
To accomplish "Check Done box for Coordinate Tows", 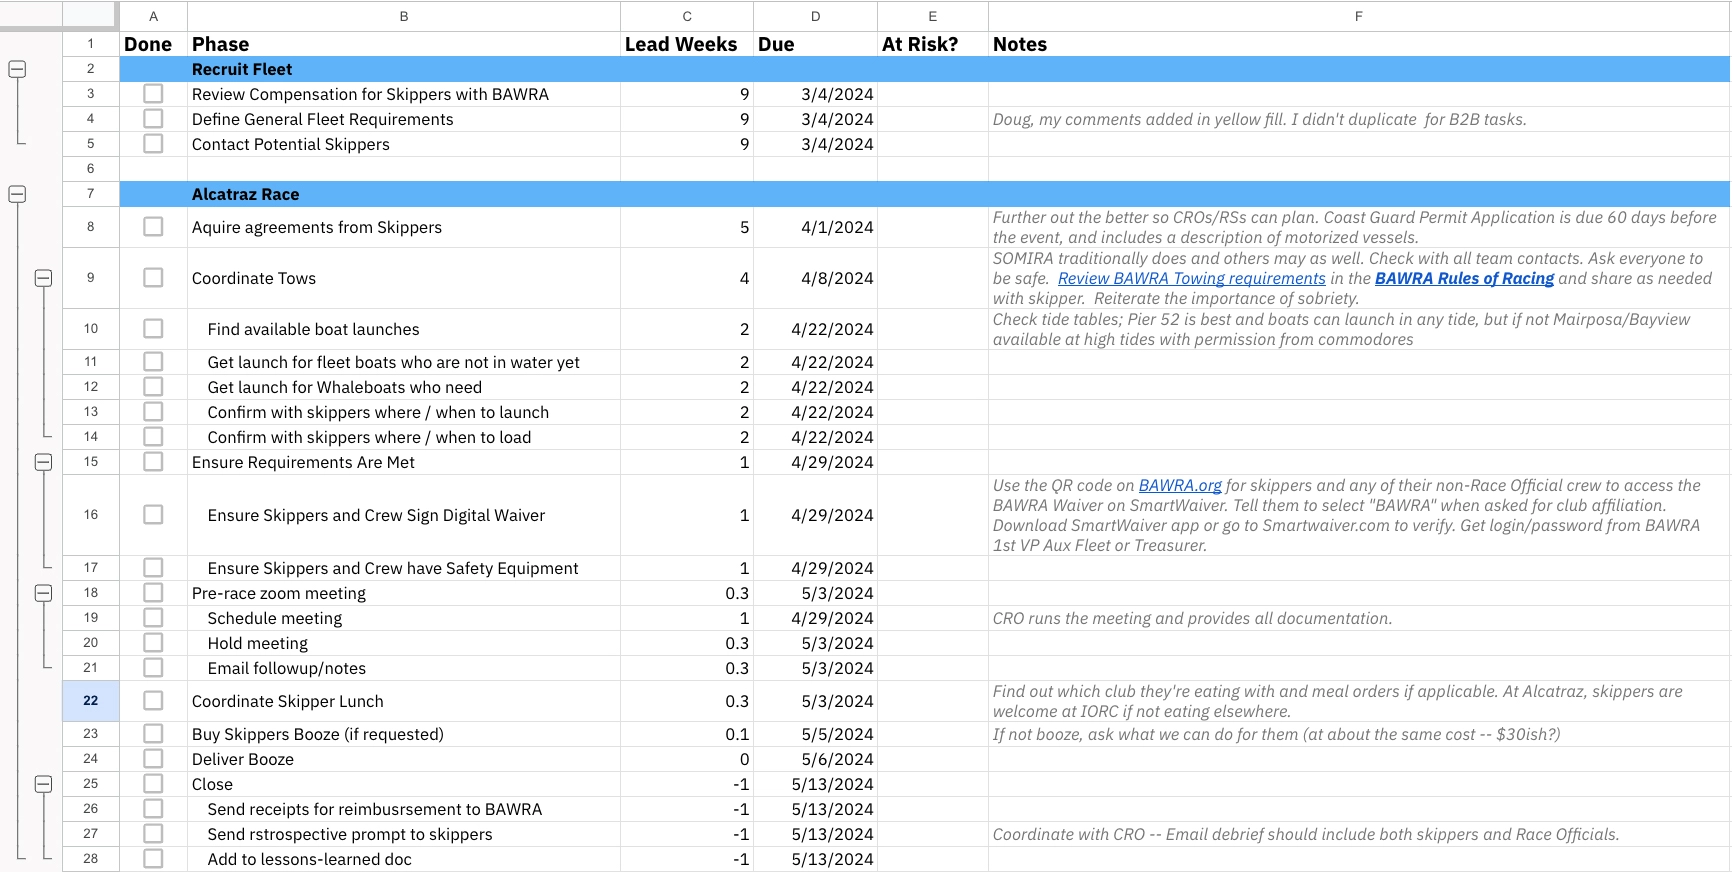I will 153,278.
